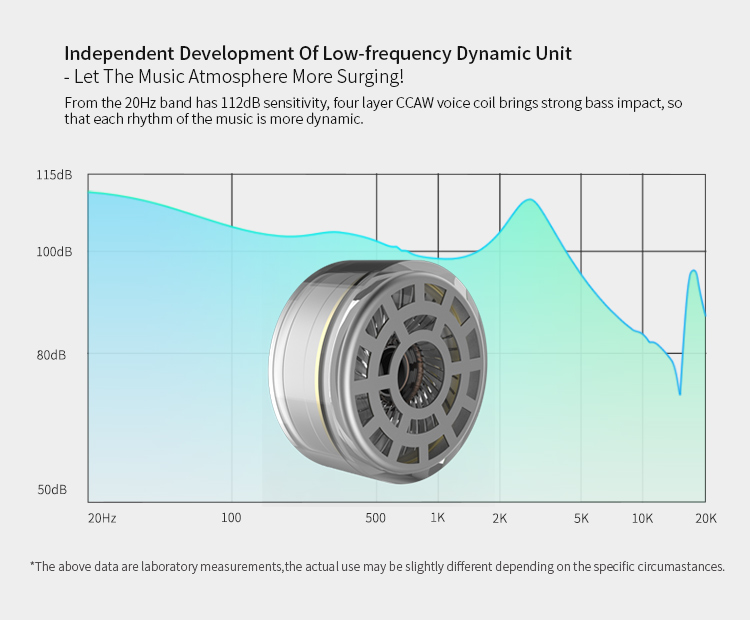Screen dimensions: 750x620
Task: Select the 50dB label on the vertical axis
Action: 52,490
